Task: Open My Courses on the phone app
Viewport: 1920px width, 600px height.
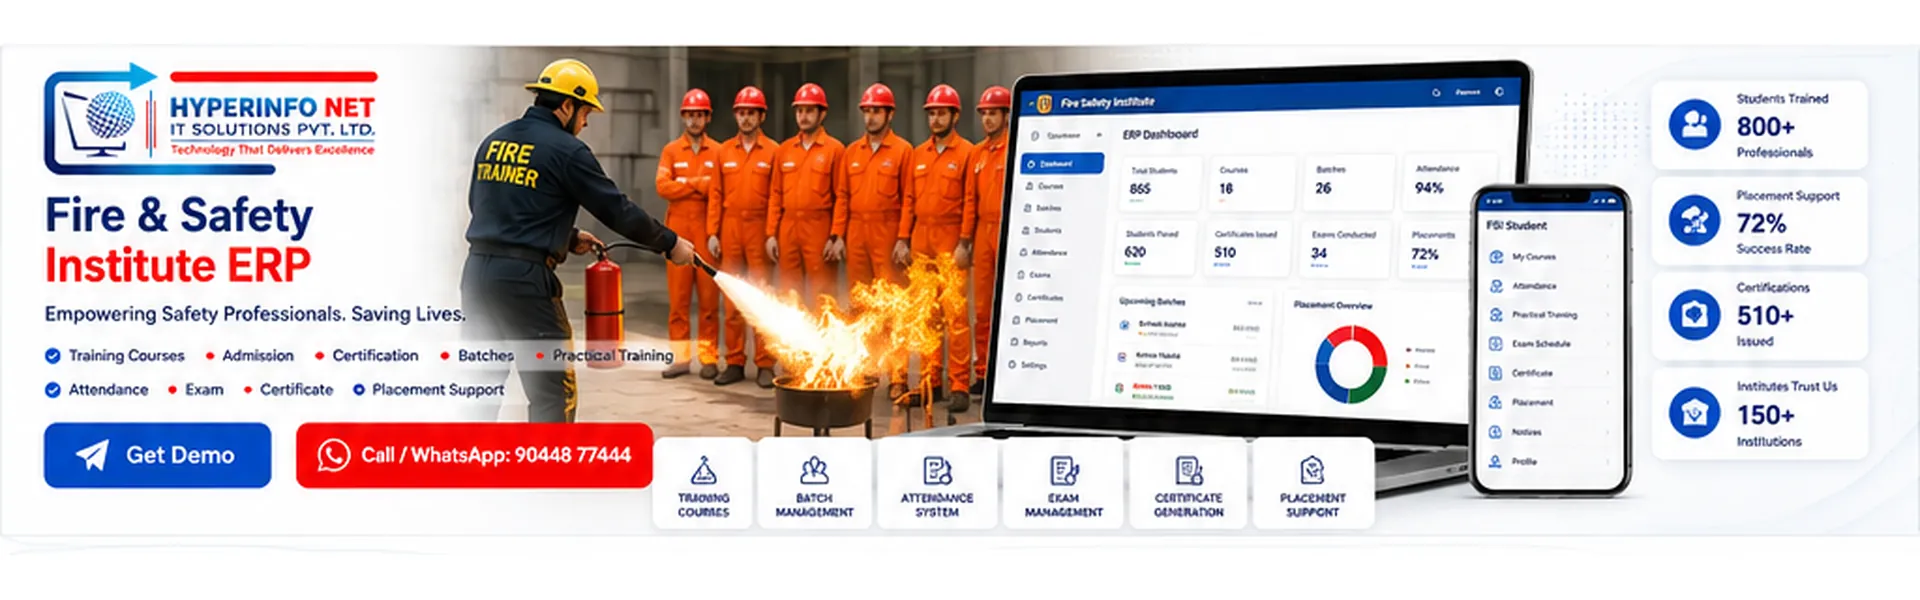Action: coord(1549,257)
